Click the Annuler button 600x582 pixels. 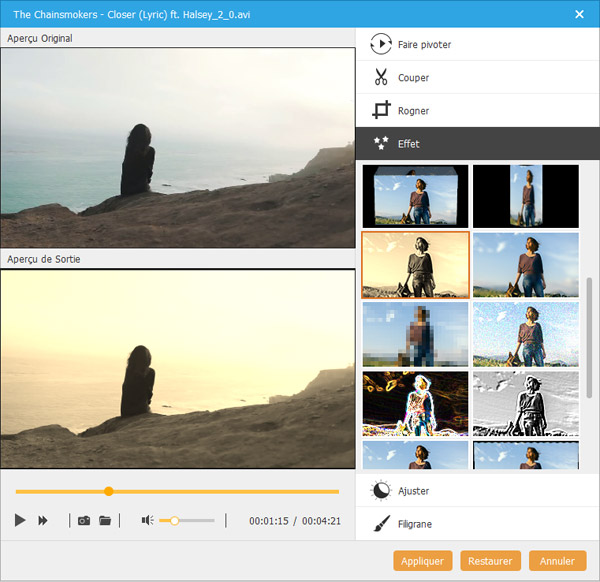558,561
